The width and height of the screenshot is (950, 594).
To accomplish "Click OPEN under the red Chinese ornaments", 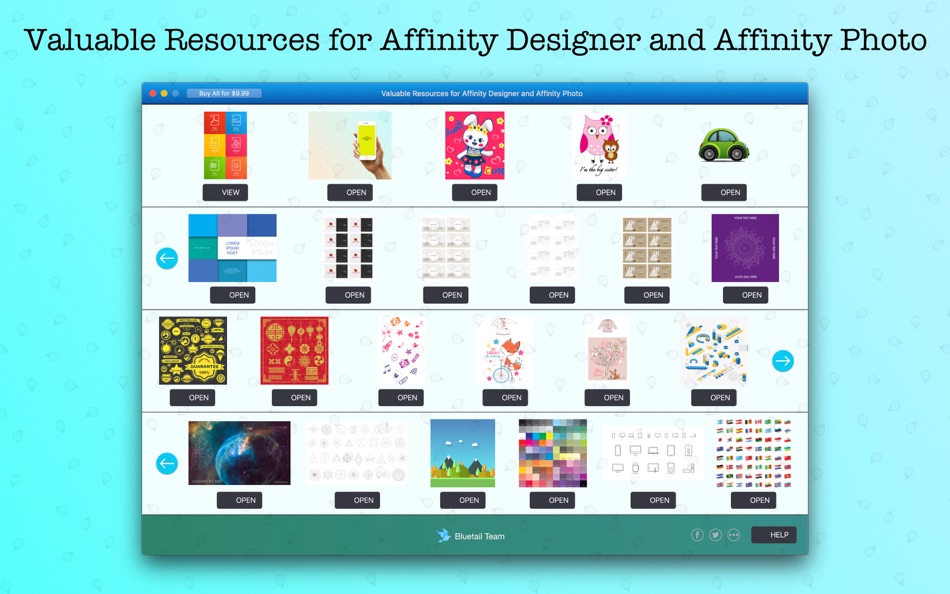I will tap(294, 398).
